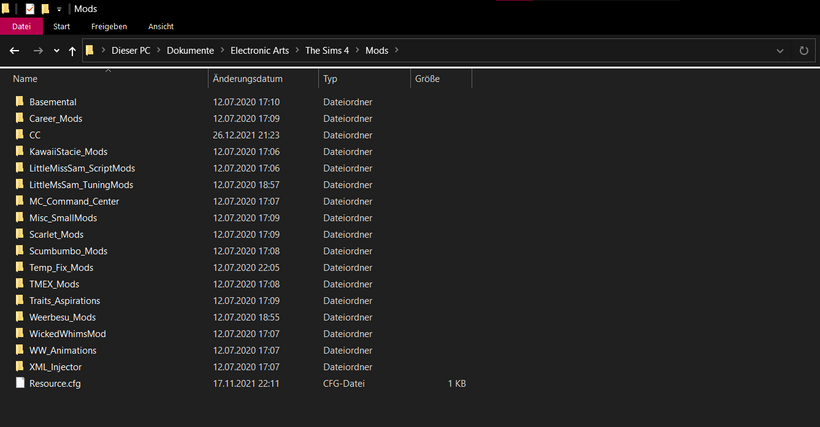The width and height of the screenshot is (820, 427).
Task: Select the Resource.cfg file name
Action: tap(55, 383)
